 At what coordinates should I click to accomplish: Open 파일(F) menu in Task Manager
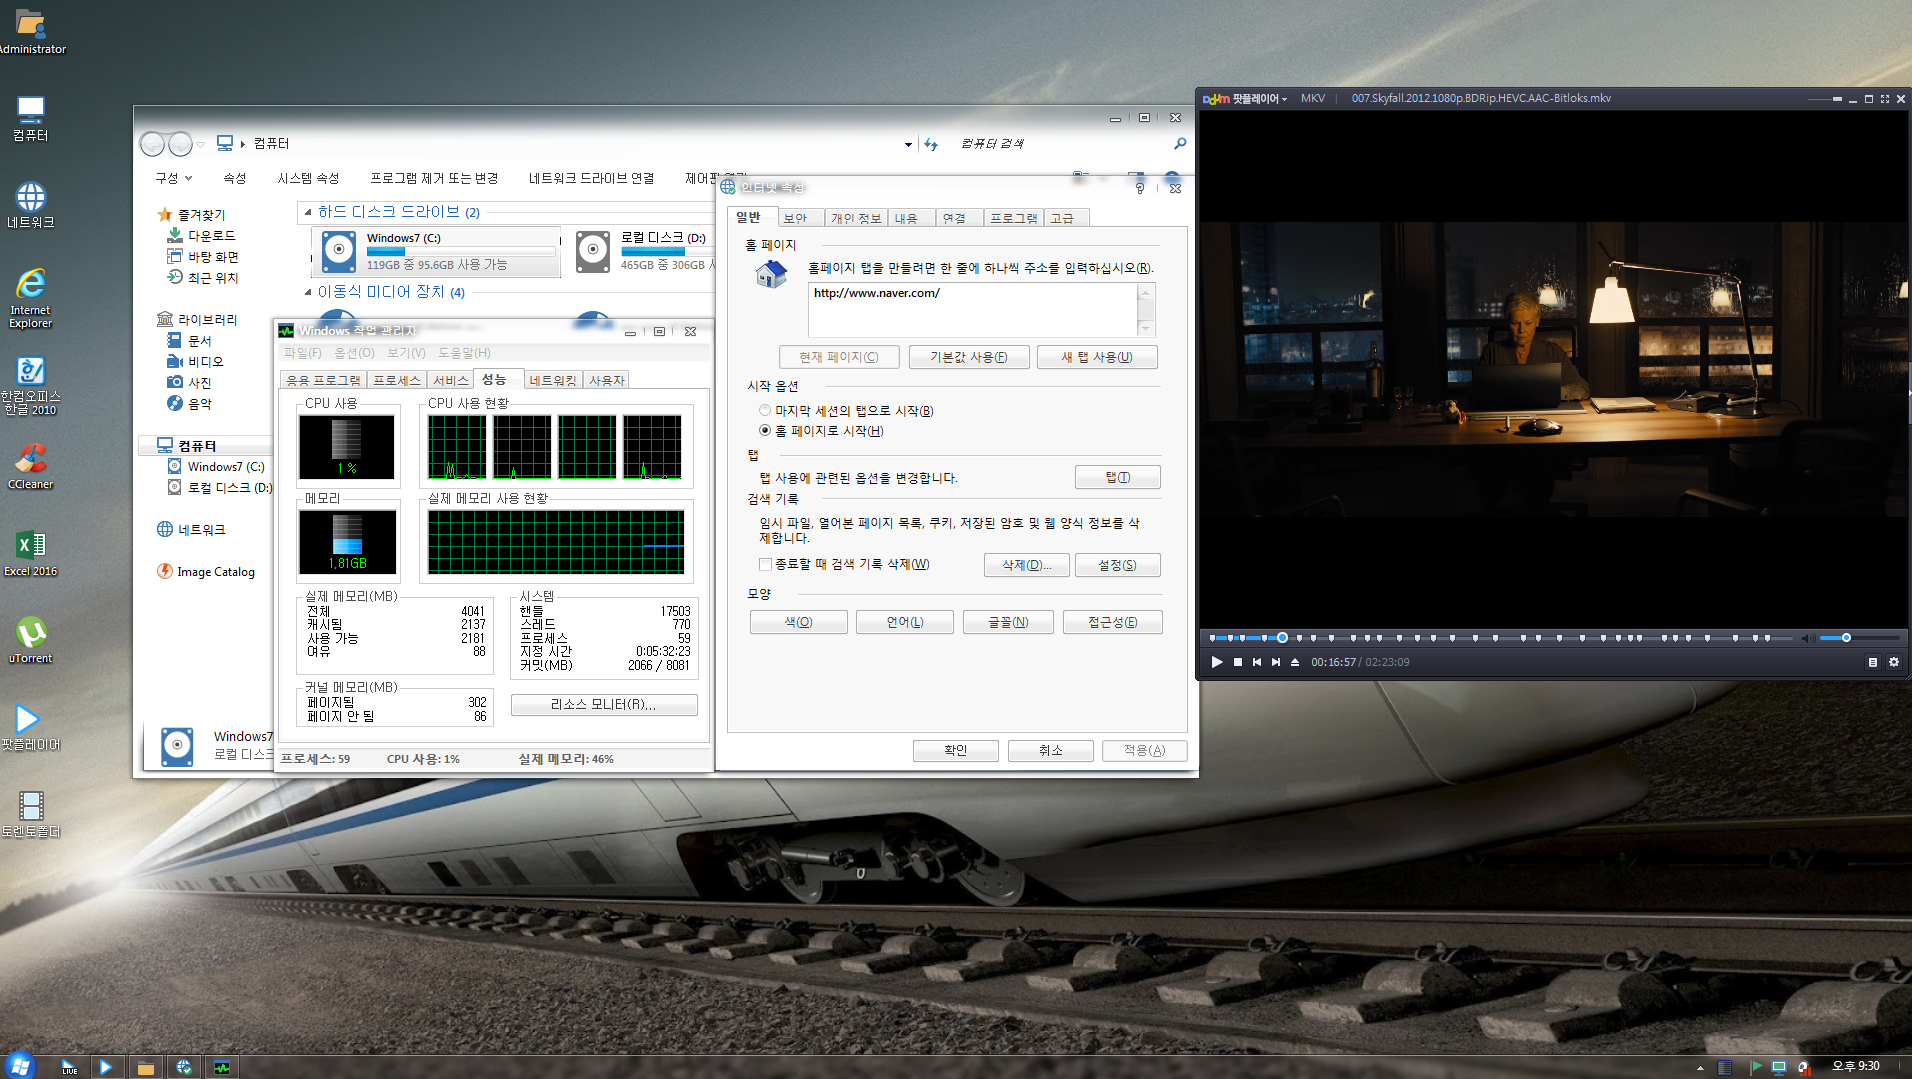pos(303,353)
